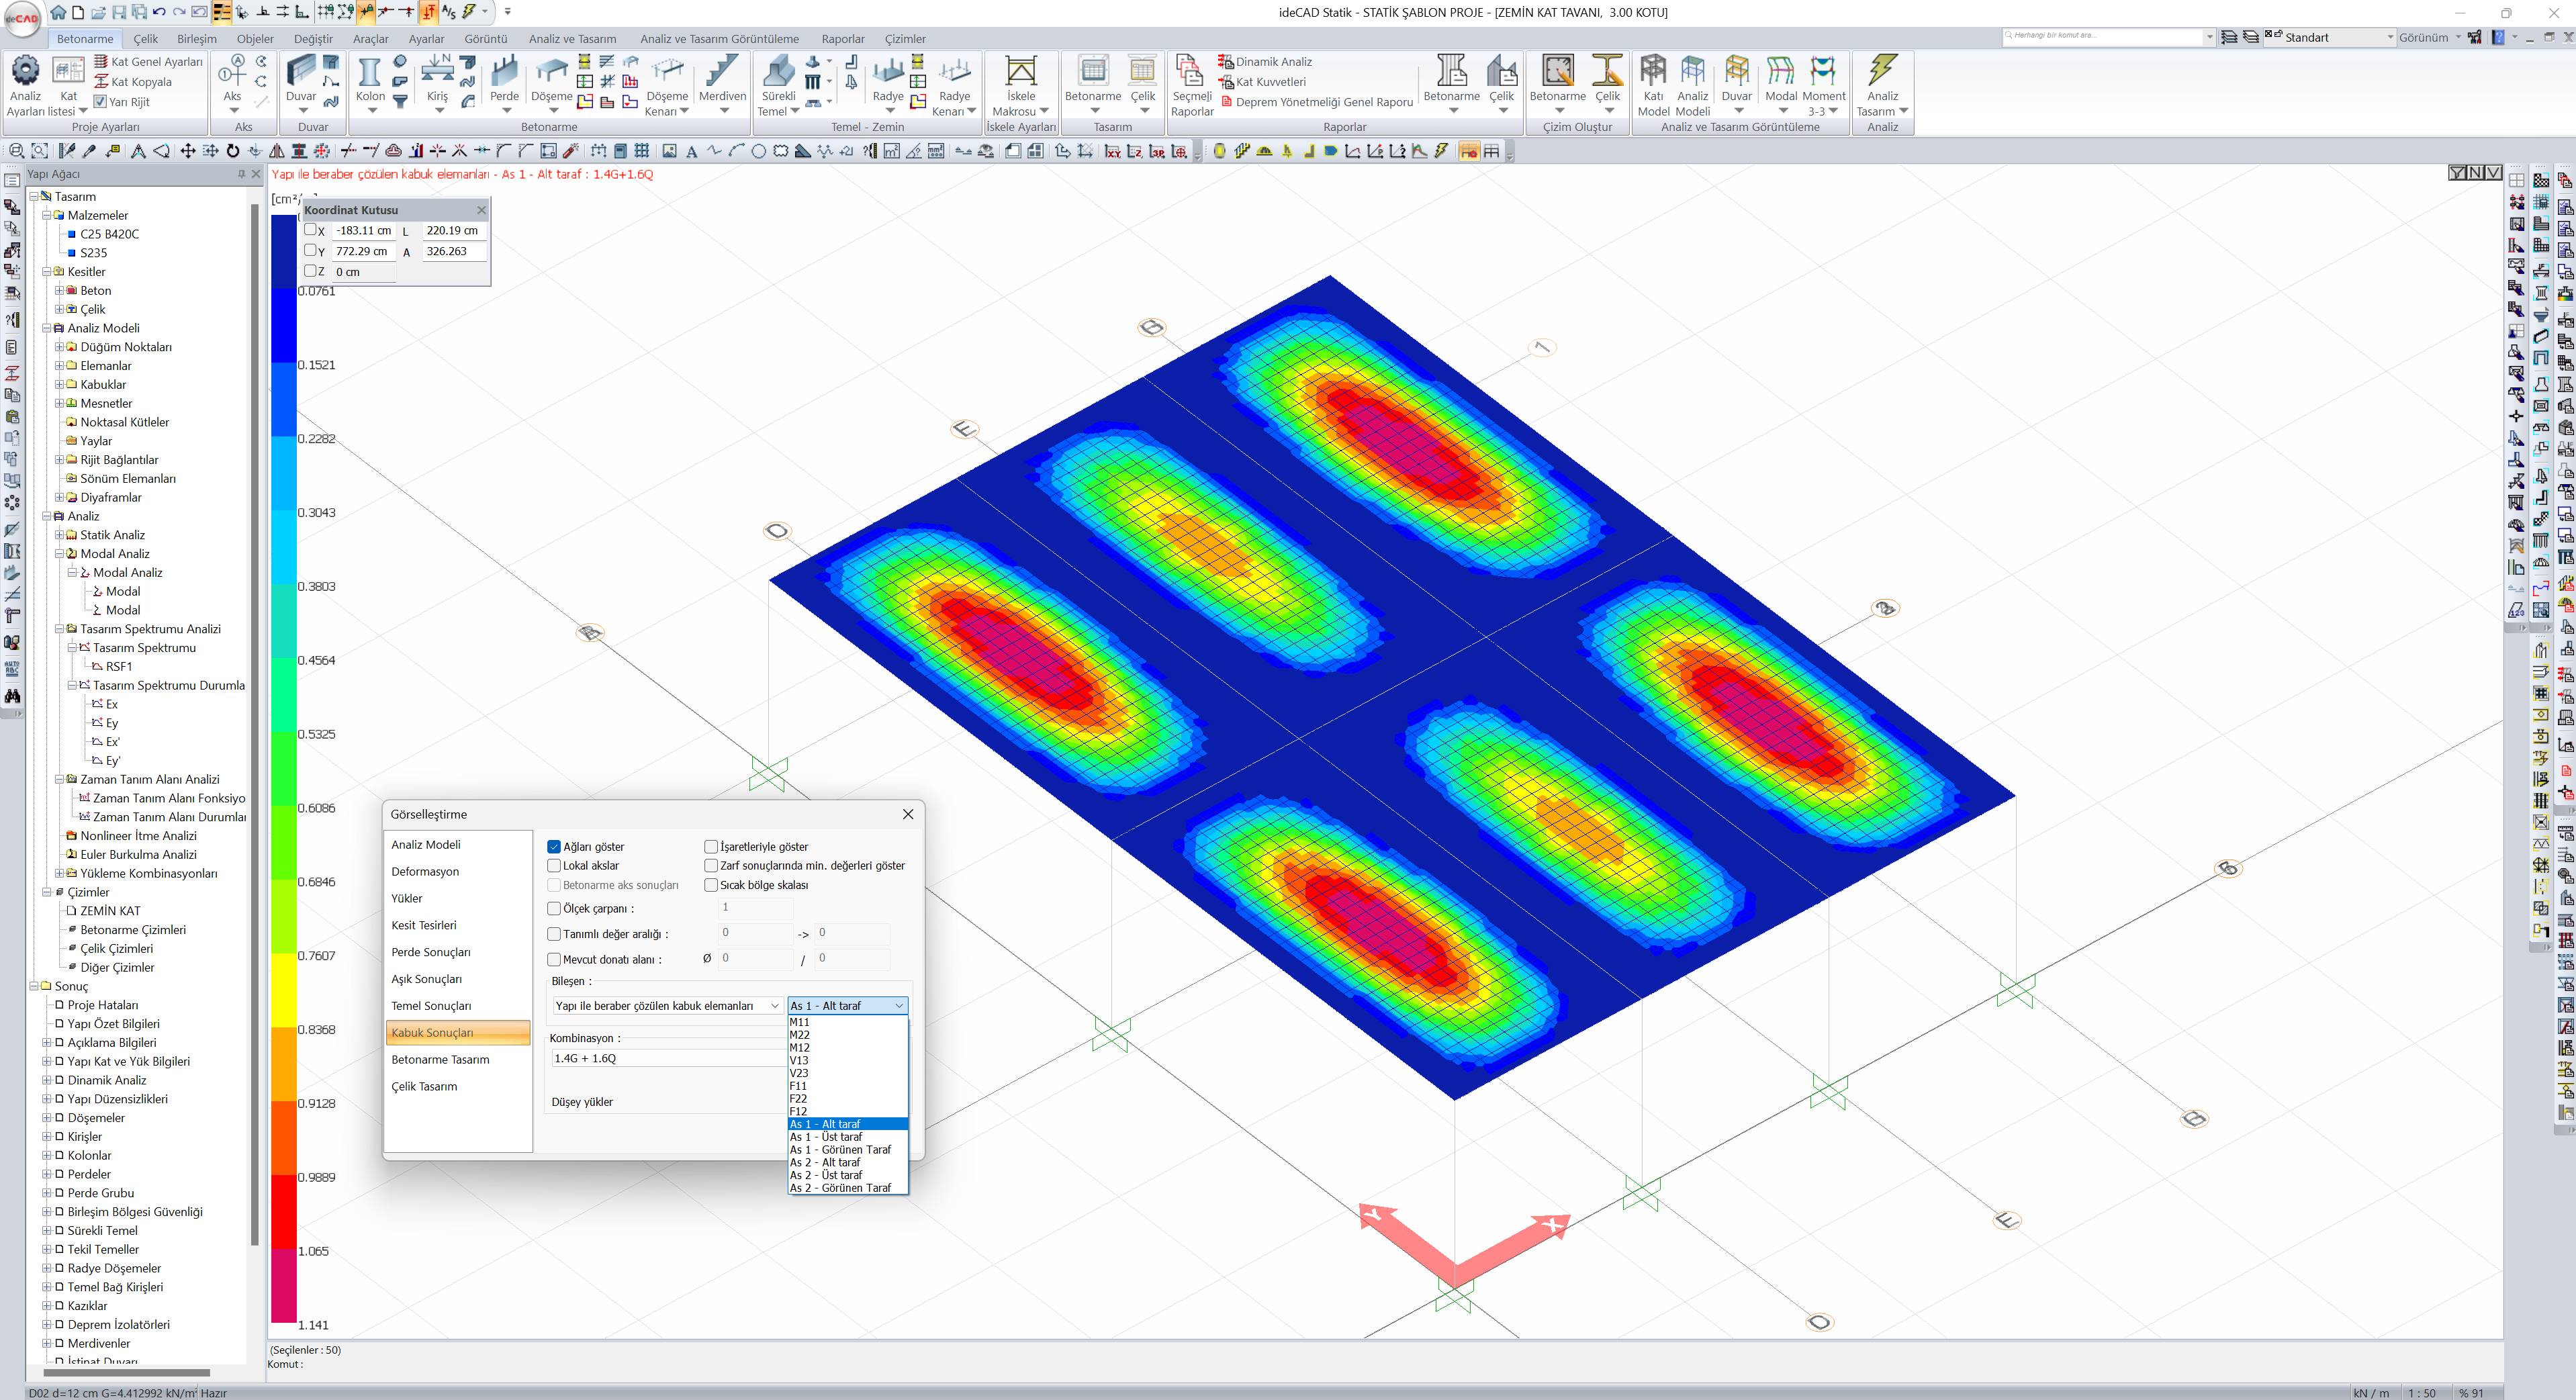Expand the Döşemeler tree node
This screenshot has height=1400, width=2576.
[46, 1118]
